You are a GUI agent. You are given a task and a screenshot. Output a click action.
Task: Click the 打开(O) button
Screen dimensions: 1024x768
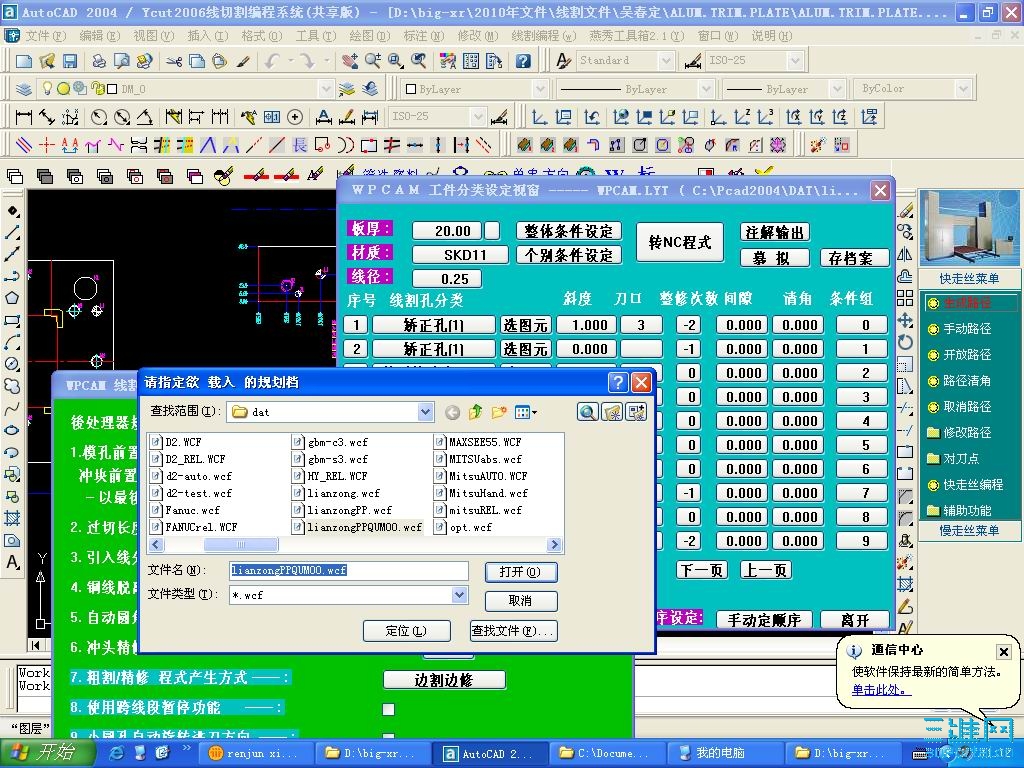(x=520, y=572)
